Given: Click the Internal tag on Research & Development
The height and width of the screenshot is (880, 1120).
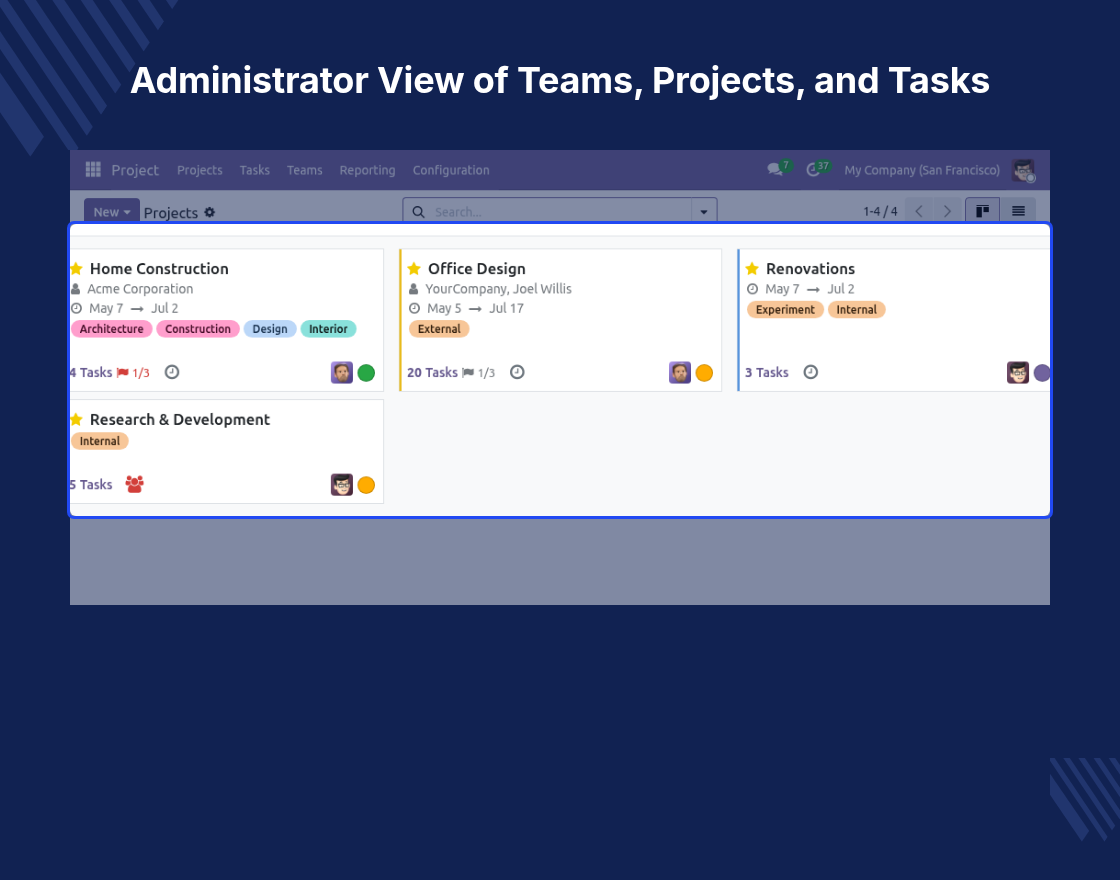Looking at the screenshot, I should (99, 441).
